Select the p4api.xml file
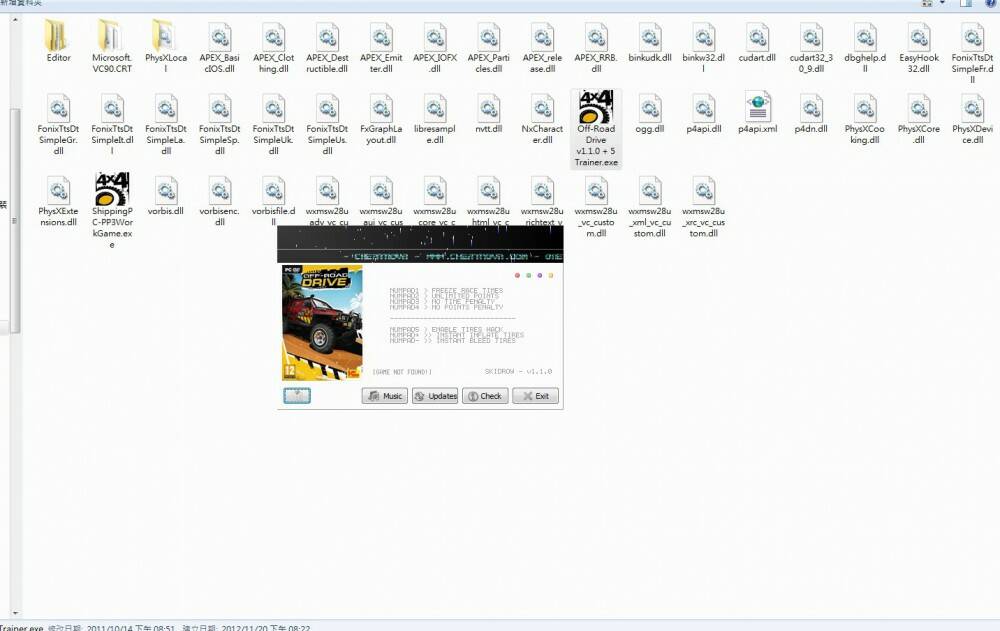The width and height of the screenshot is (1000, 631). (x=757, y=113)
